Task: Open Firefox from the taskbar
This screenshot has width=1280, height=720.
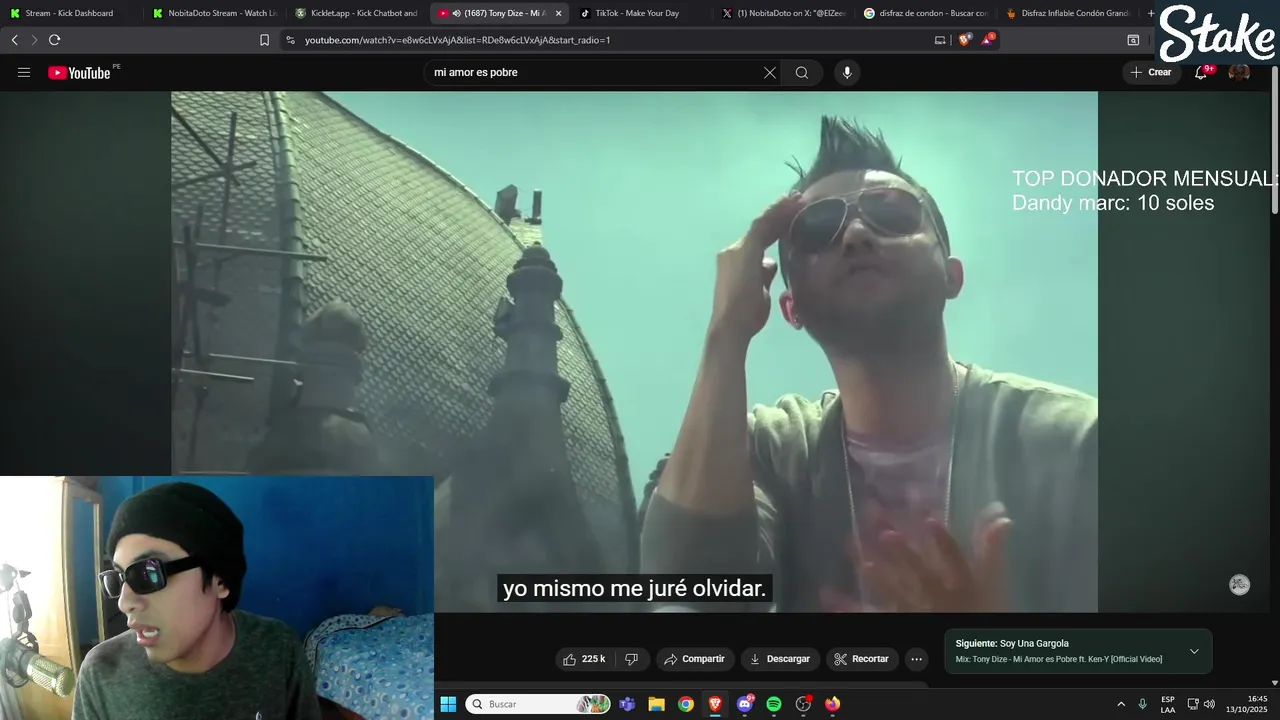Action: click(x=832, y=704)
